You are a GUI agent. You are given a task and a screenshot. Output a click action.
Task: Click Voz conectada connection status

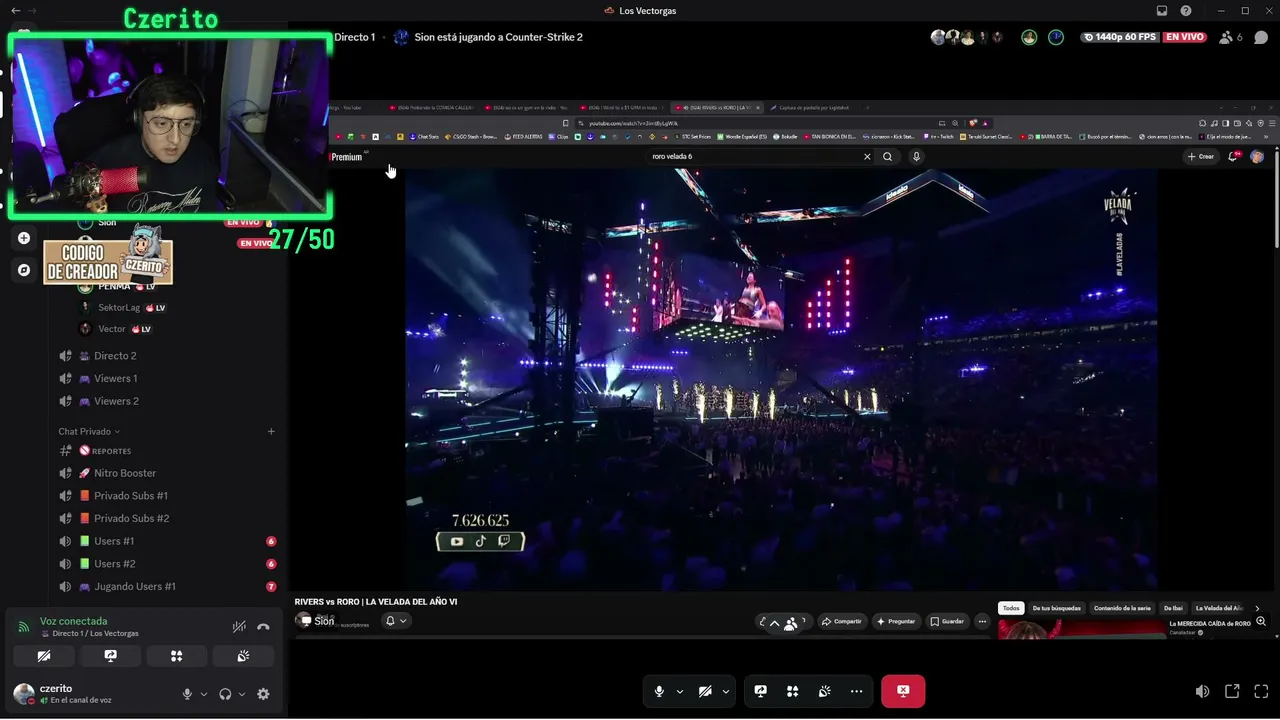[73, 621]
